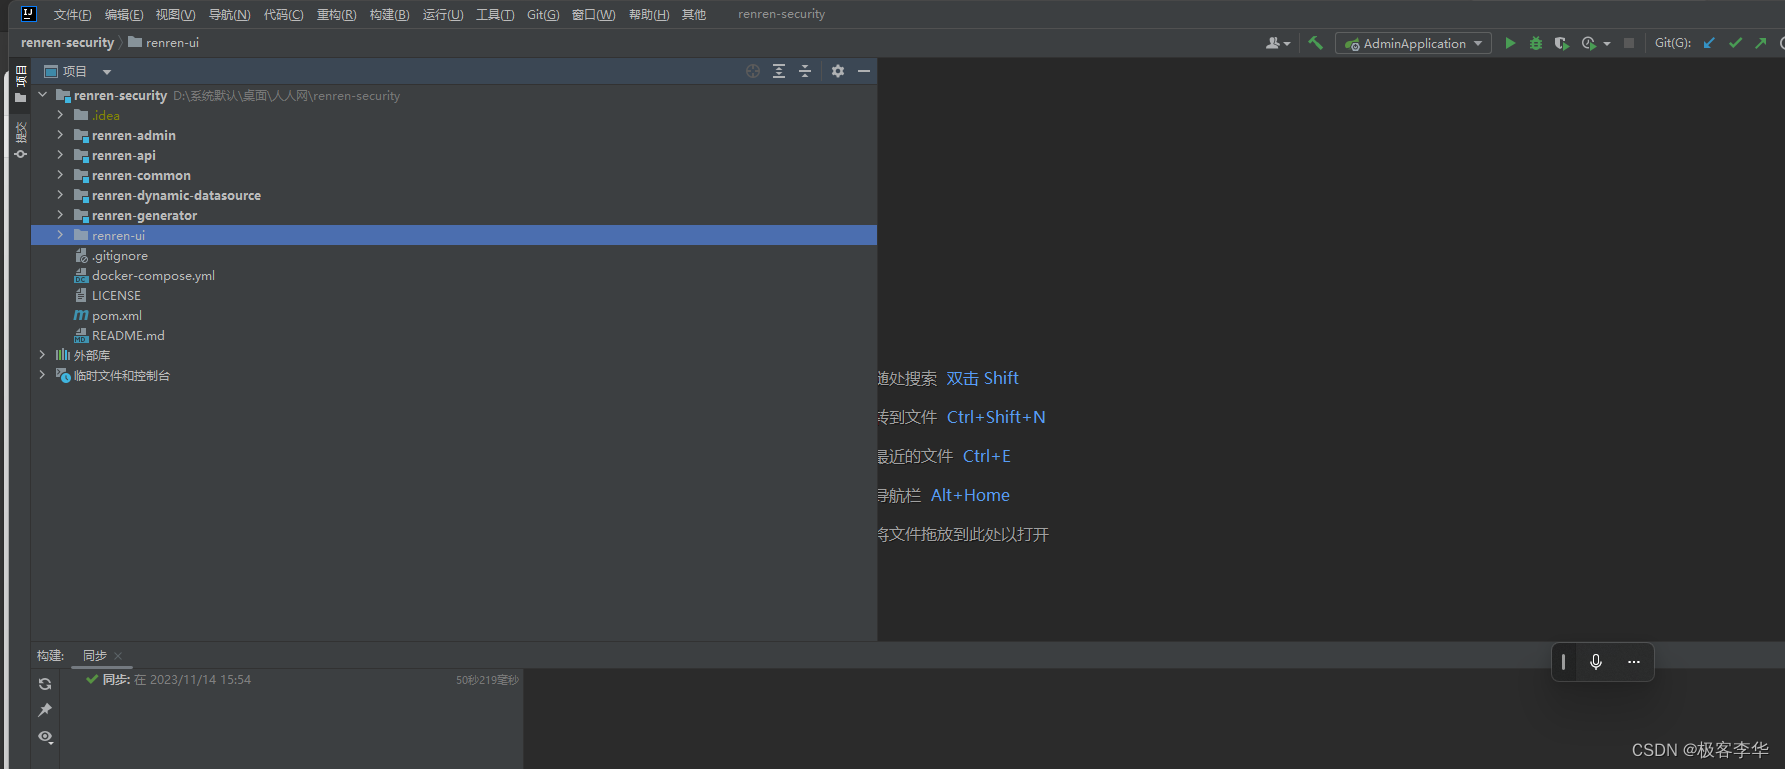Open the 窗口(W) menu

click(593, 14)
